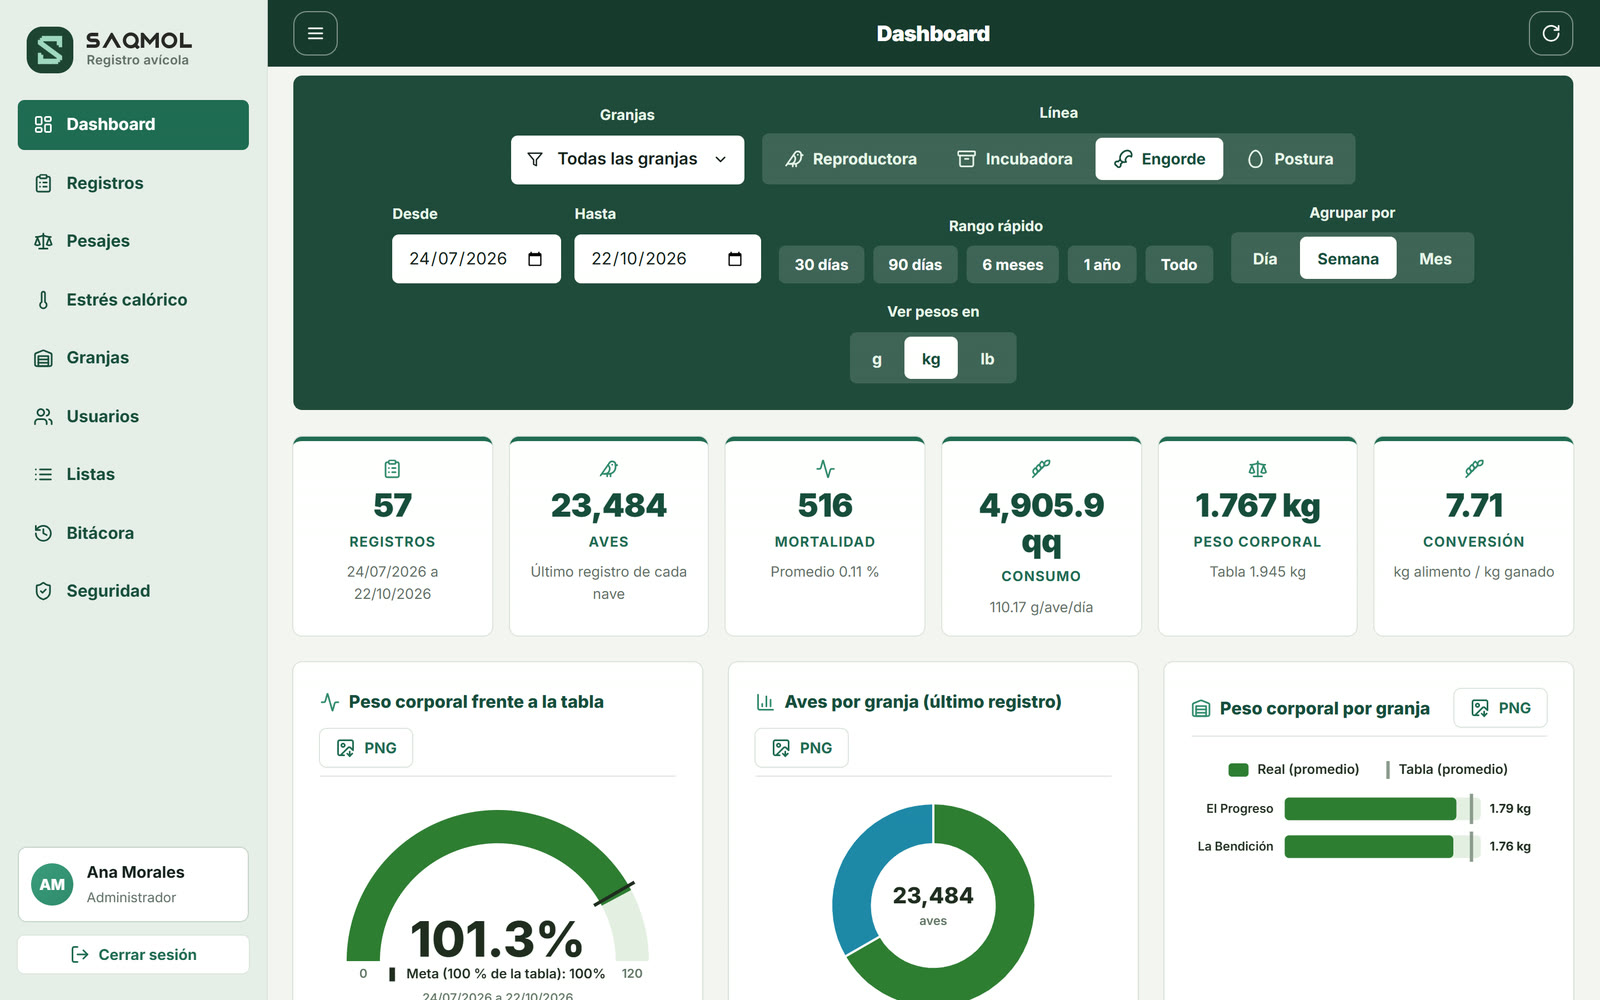Refresh the dashboard data
This screenshot has width=1600, height=1000.
[1551, 33]
